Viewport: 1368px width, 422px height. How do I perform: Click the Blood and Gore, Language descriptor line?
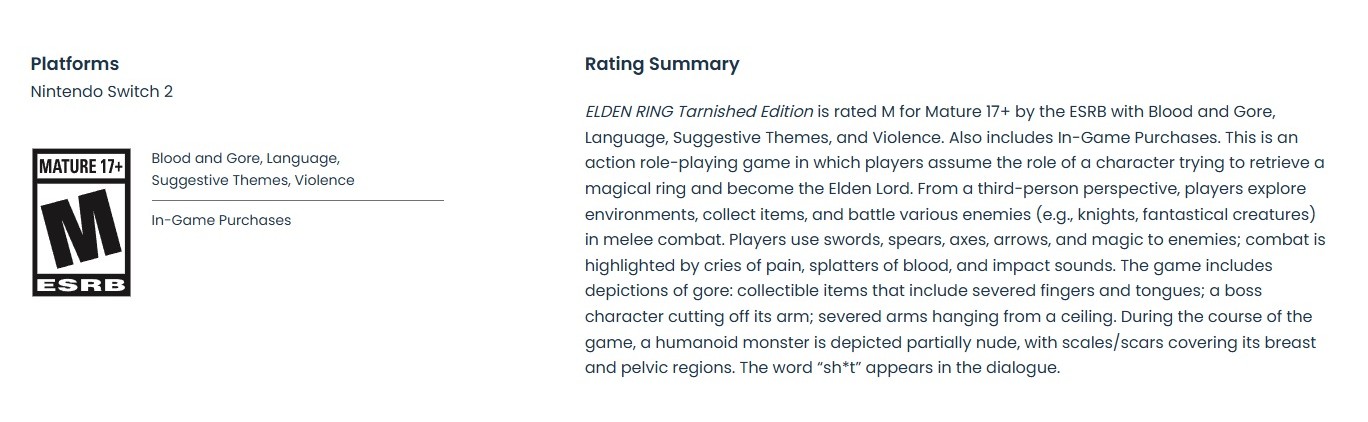(245, 159)
